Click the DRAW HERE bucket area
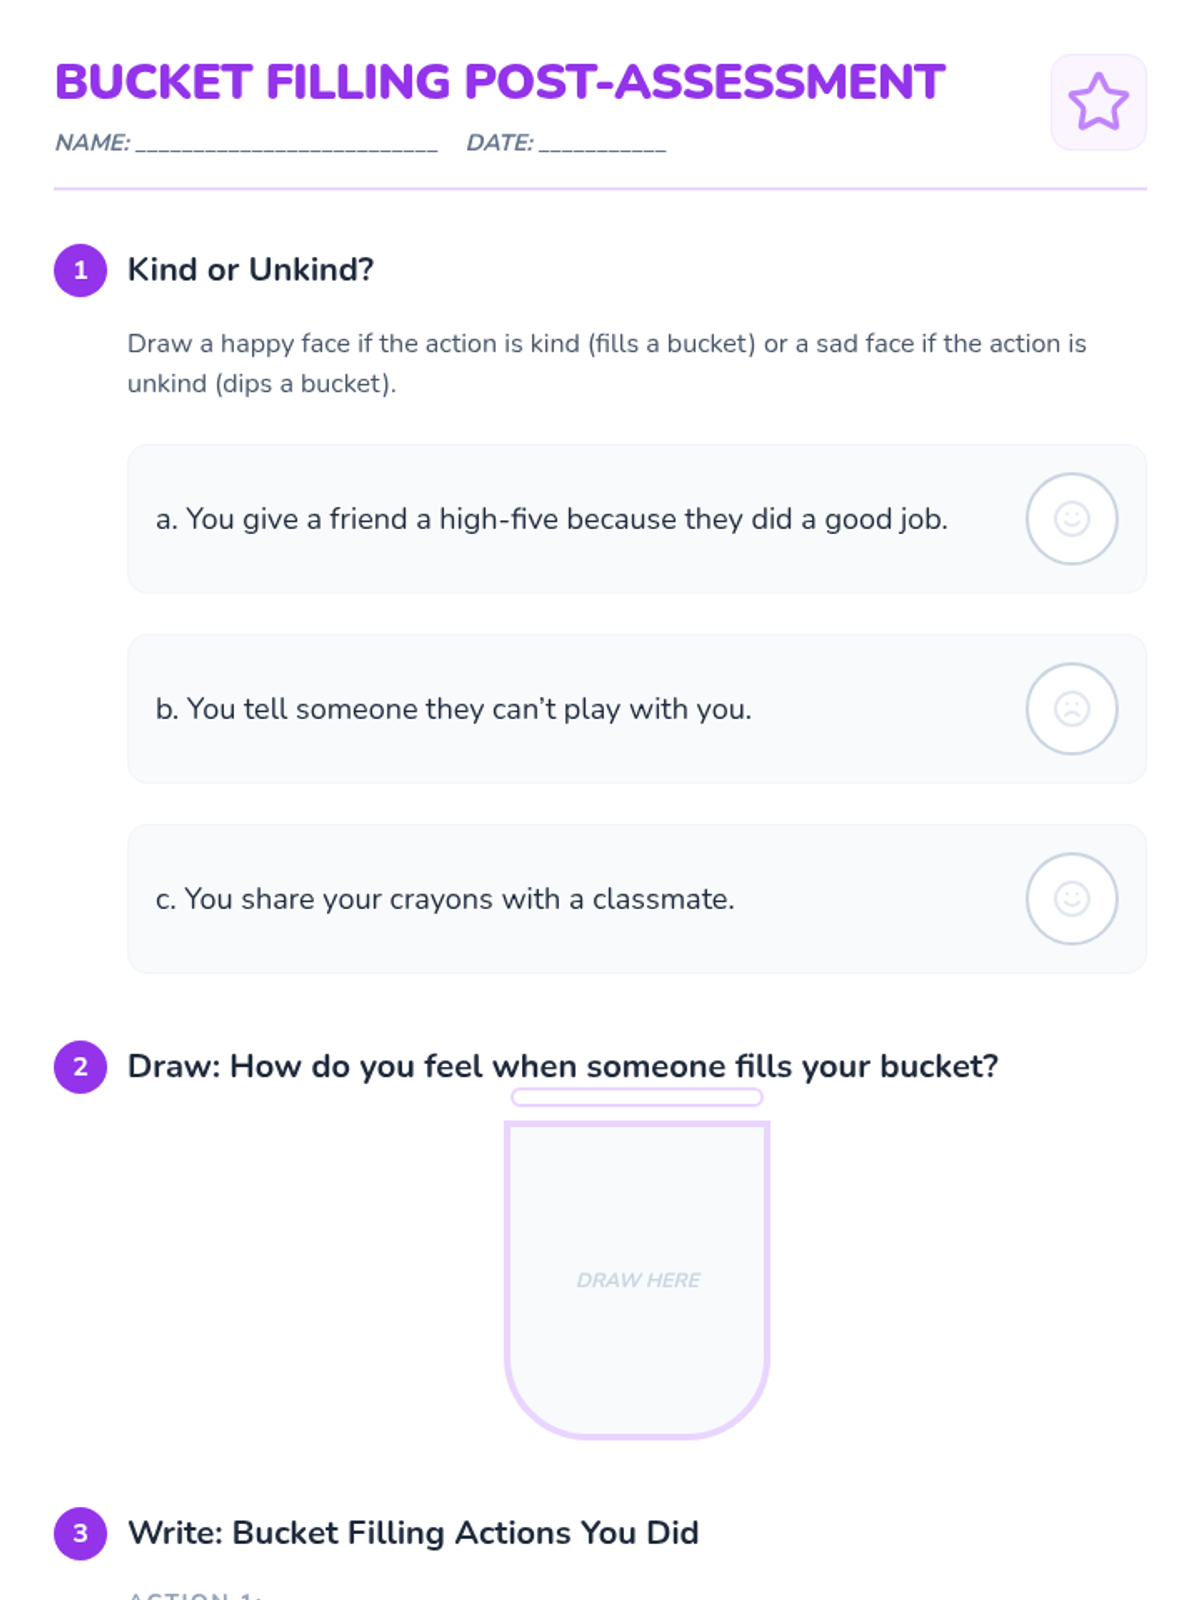 coord(637,1280)
